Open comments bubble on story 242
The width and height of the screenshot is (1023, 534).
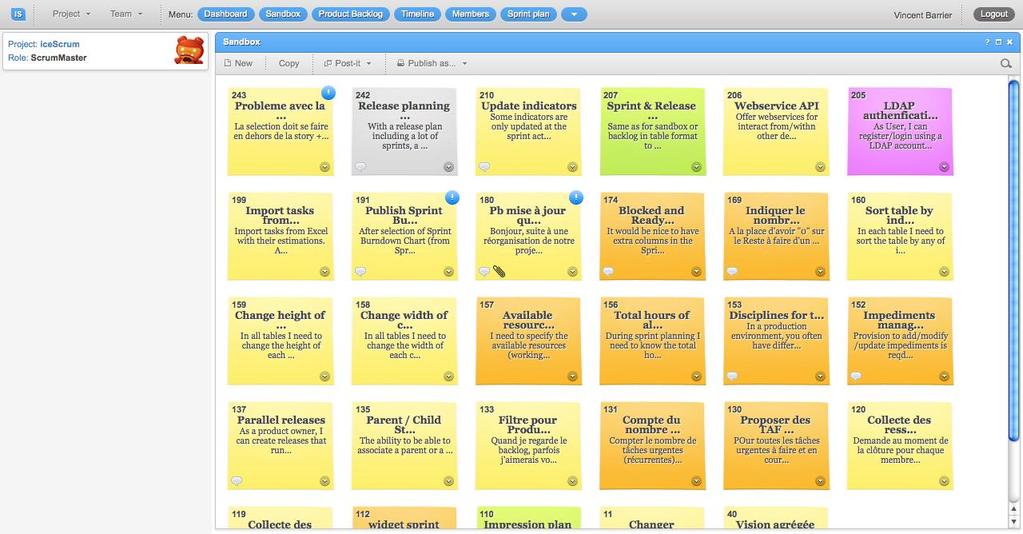pos(360,166)
